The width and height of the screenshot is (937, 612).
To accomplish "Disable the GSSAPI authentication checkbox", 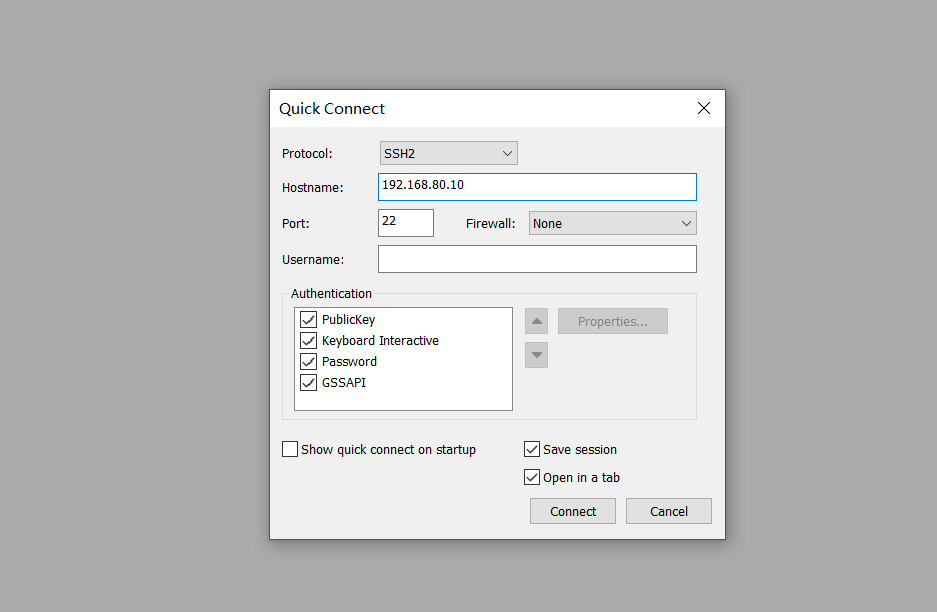I will click(309, 383).
